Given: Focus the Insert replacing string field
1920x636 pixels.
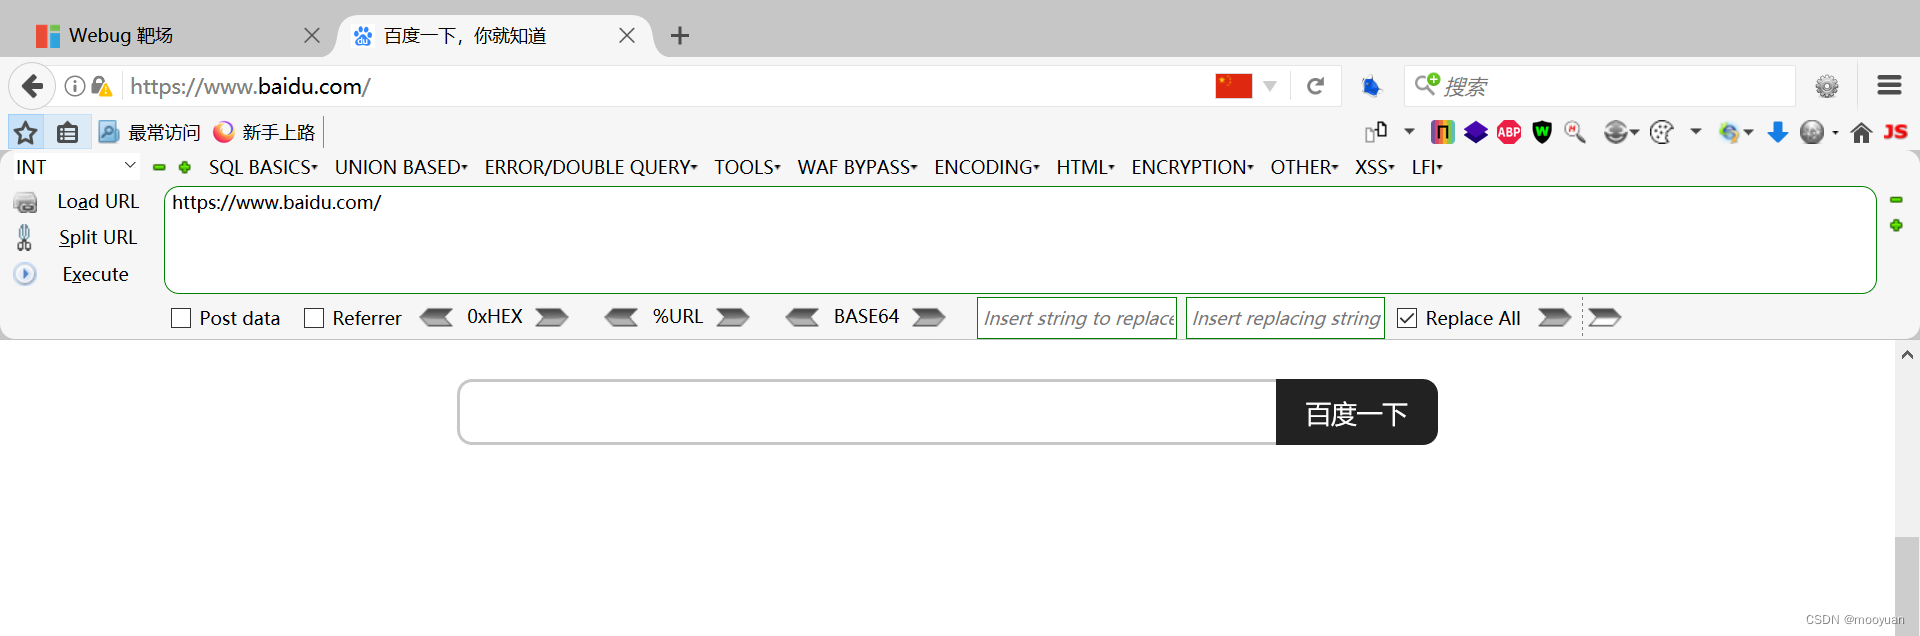Looking at the screenshot, I should [1285, 318].
